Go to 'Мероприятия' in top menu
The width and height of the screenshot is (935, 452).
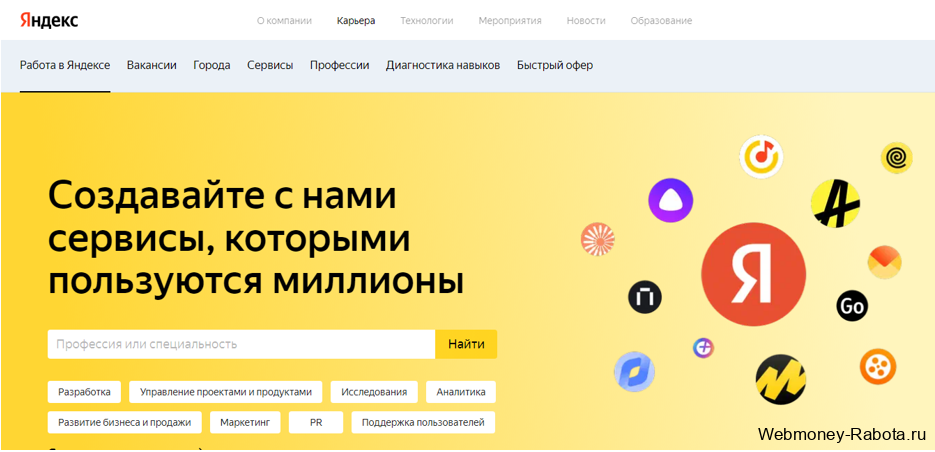pos(510,21)
